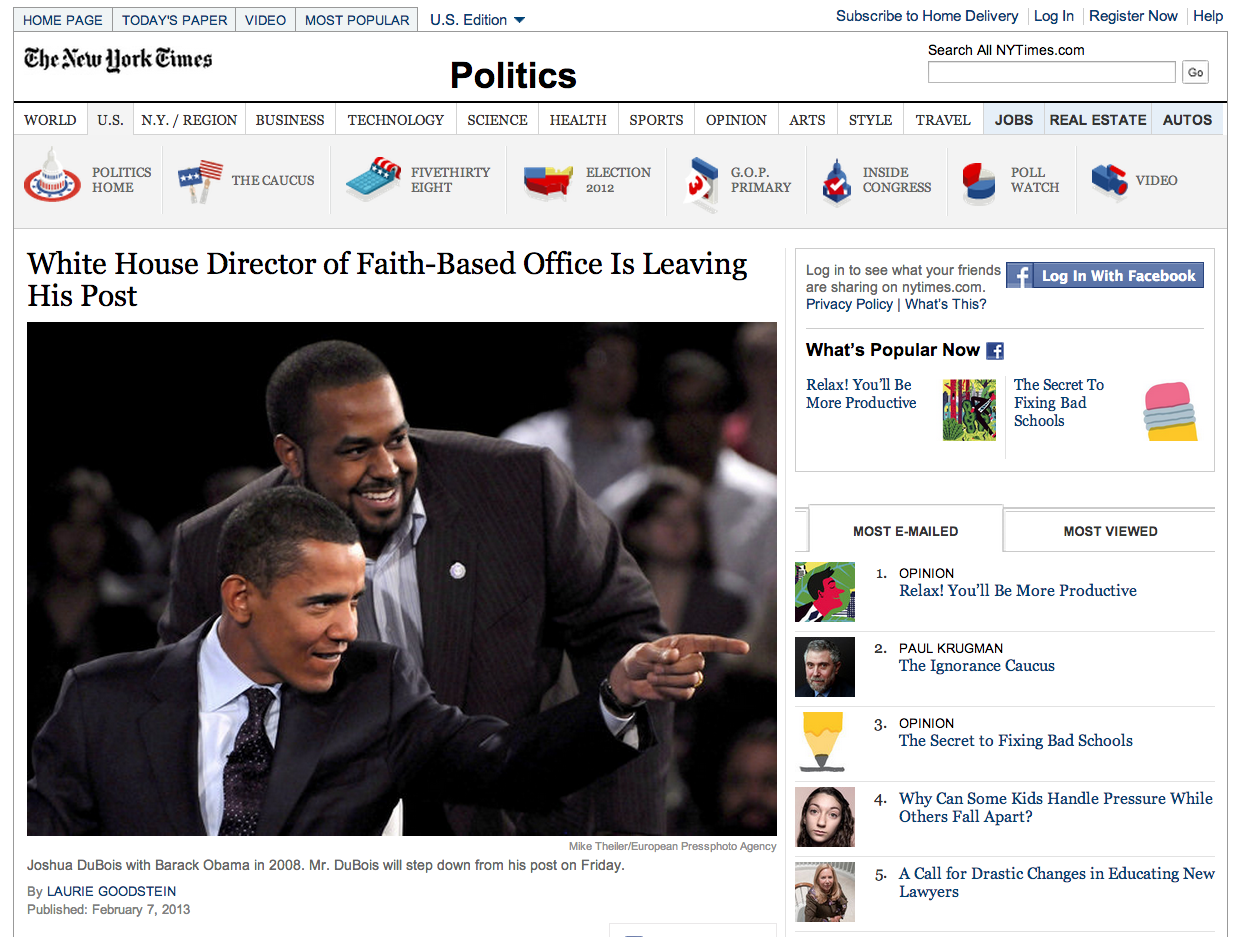This screenshot has width=1250, height=937.
Task: Select the top VIDEO tab
Action: 266,20
